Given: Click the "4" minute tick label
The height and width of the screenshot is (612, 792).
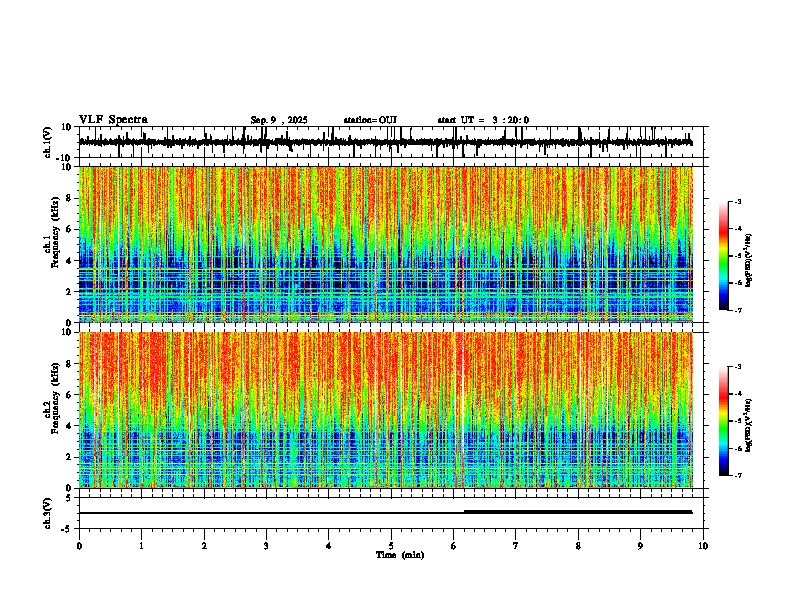Looking at the screenshot, I should click(329, 546).
